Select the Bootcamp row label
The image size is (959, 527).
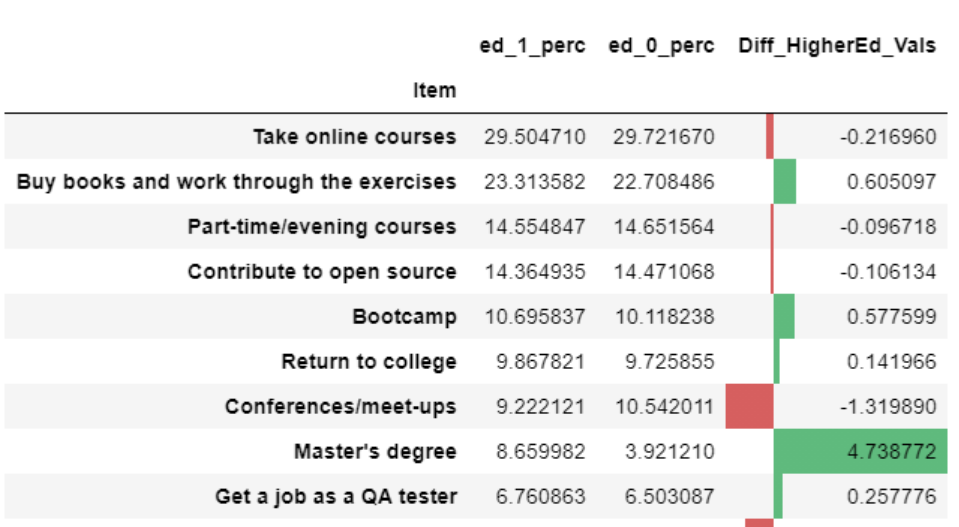(404, 316)
